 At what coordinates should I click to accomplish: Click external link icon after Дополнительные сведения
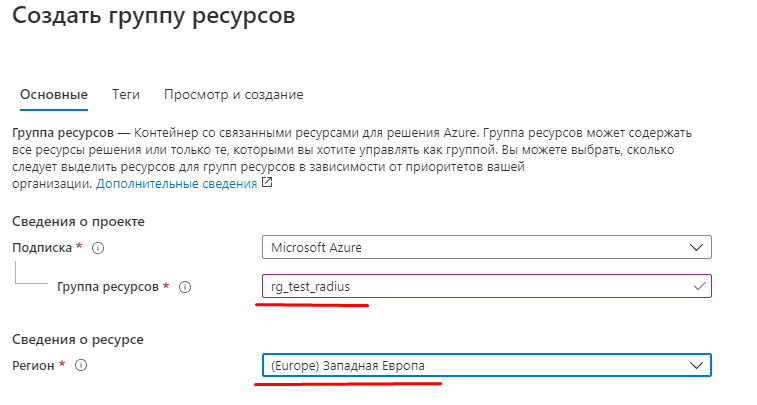click(267, 184)
